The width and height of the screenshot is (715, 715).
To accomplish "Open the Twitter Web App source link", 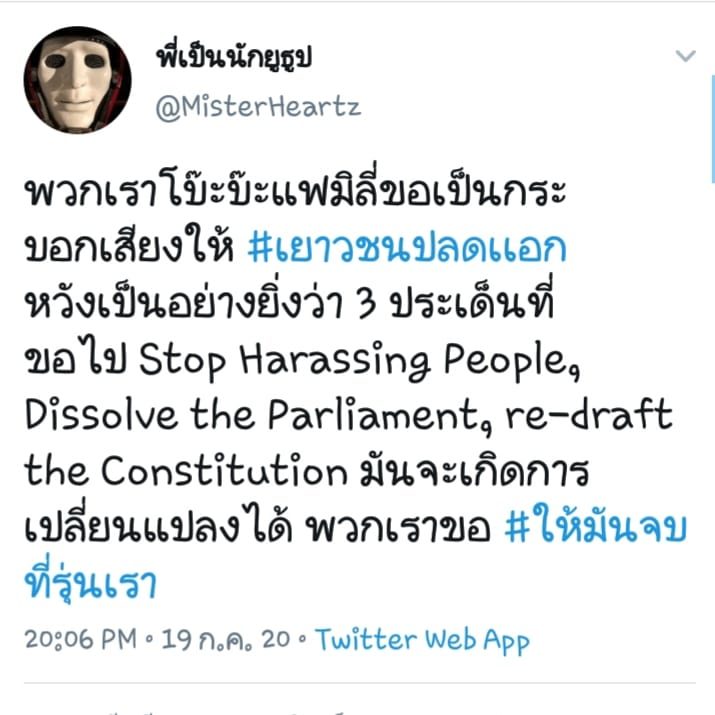I will [422, 640].
